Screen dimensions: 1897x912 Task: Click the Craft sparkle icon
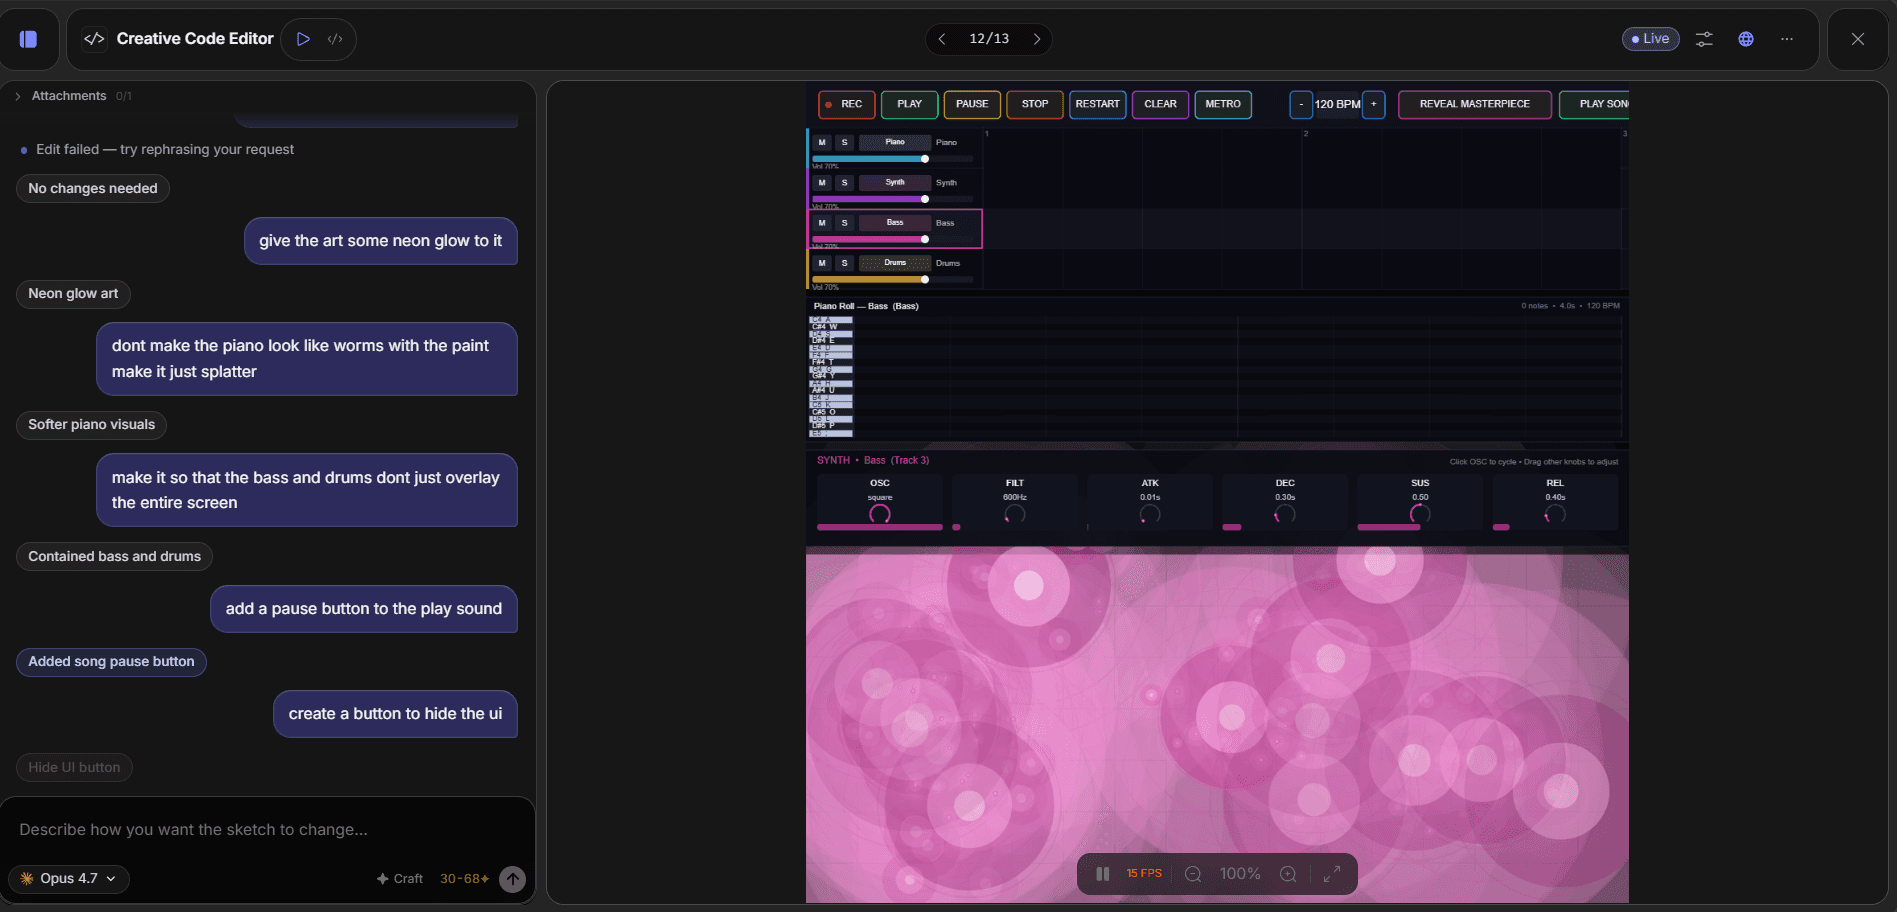click(382, 879)
